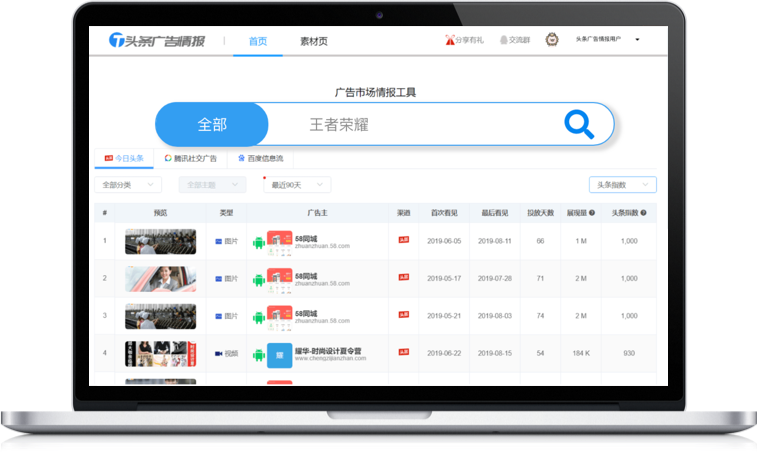Click 58同城 app icon in row 3

click(x=280, y=317)
